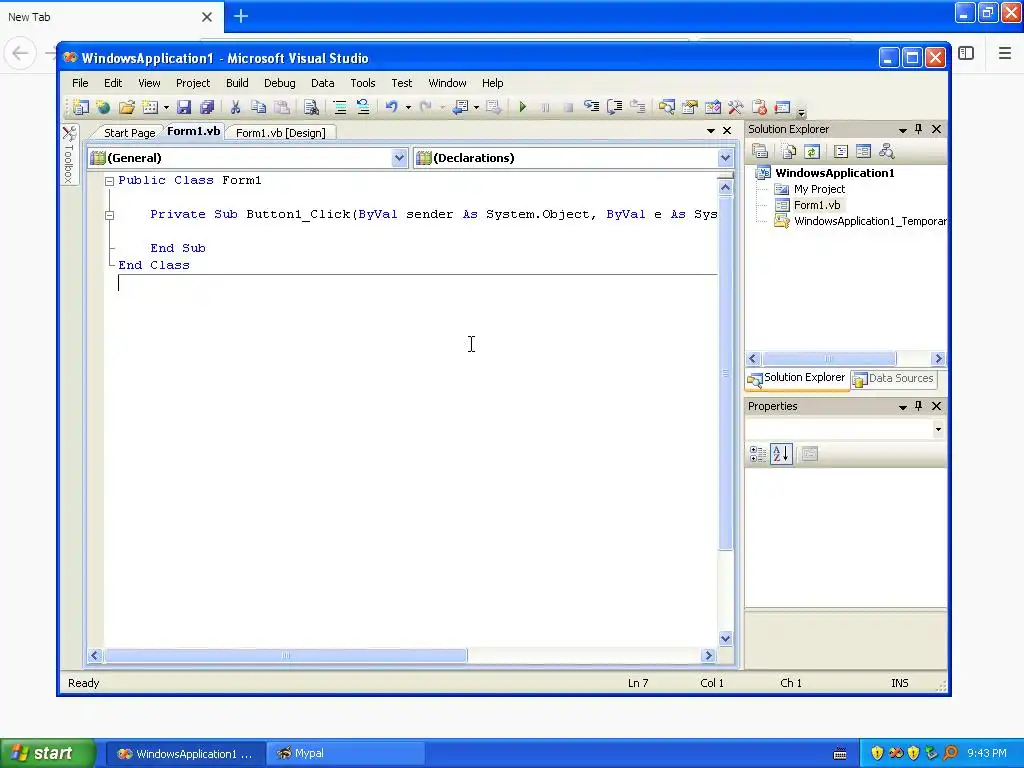Click the code editor horizontal scrollbar thumb
This screenshot has width=1024, height=768.
286,655
